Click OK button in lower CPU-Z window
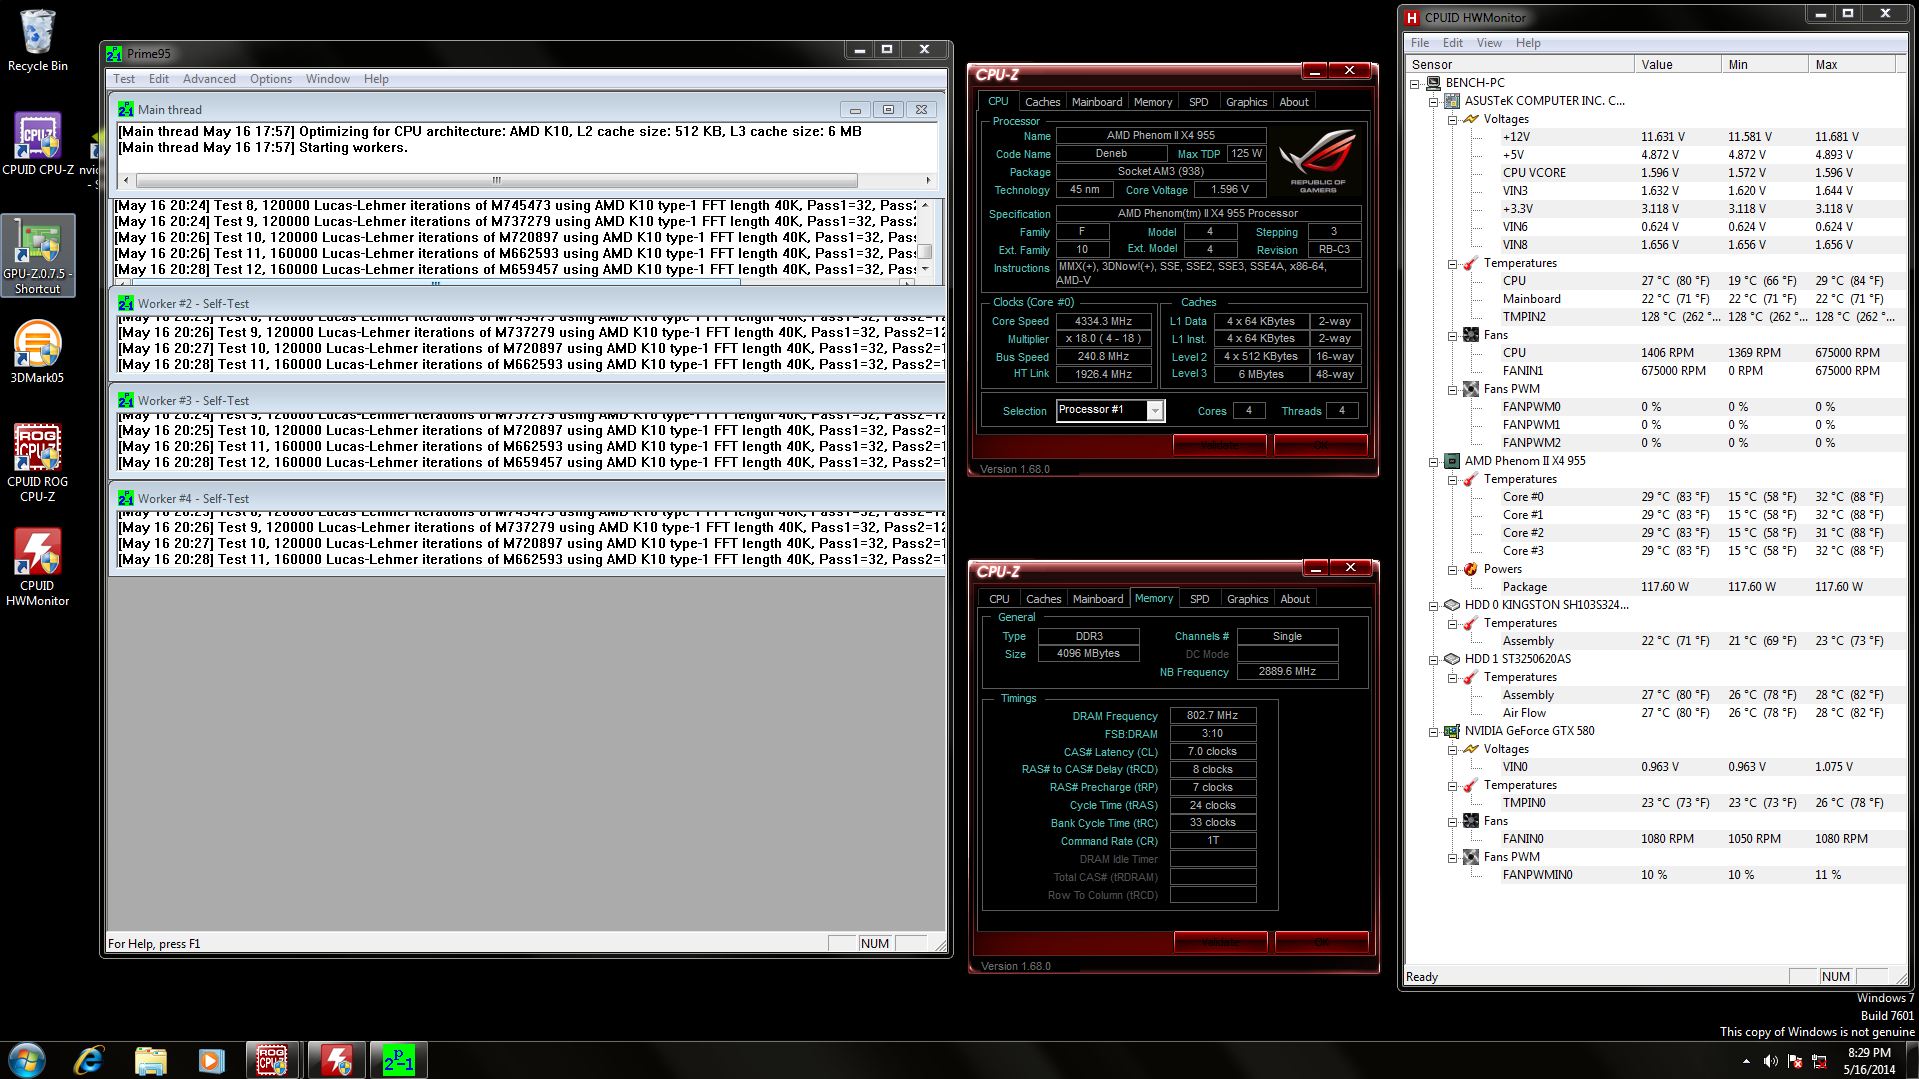Viewport: 1919px width, 1079px height. coord(1321,942)
